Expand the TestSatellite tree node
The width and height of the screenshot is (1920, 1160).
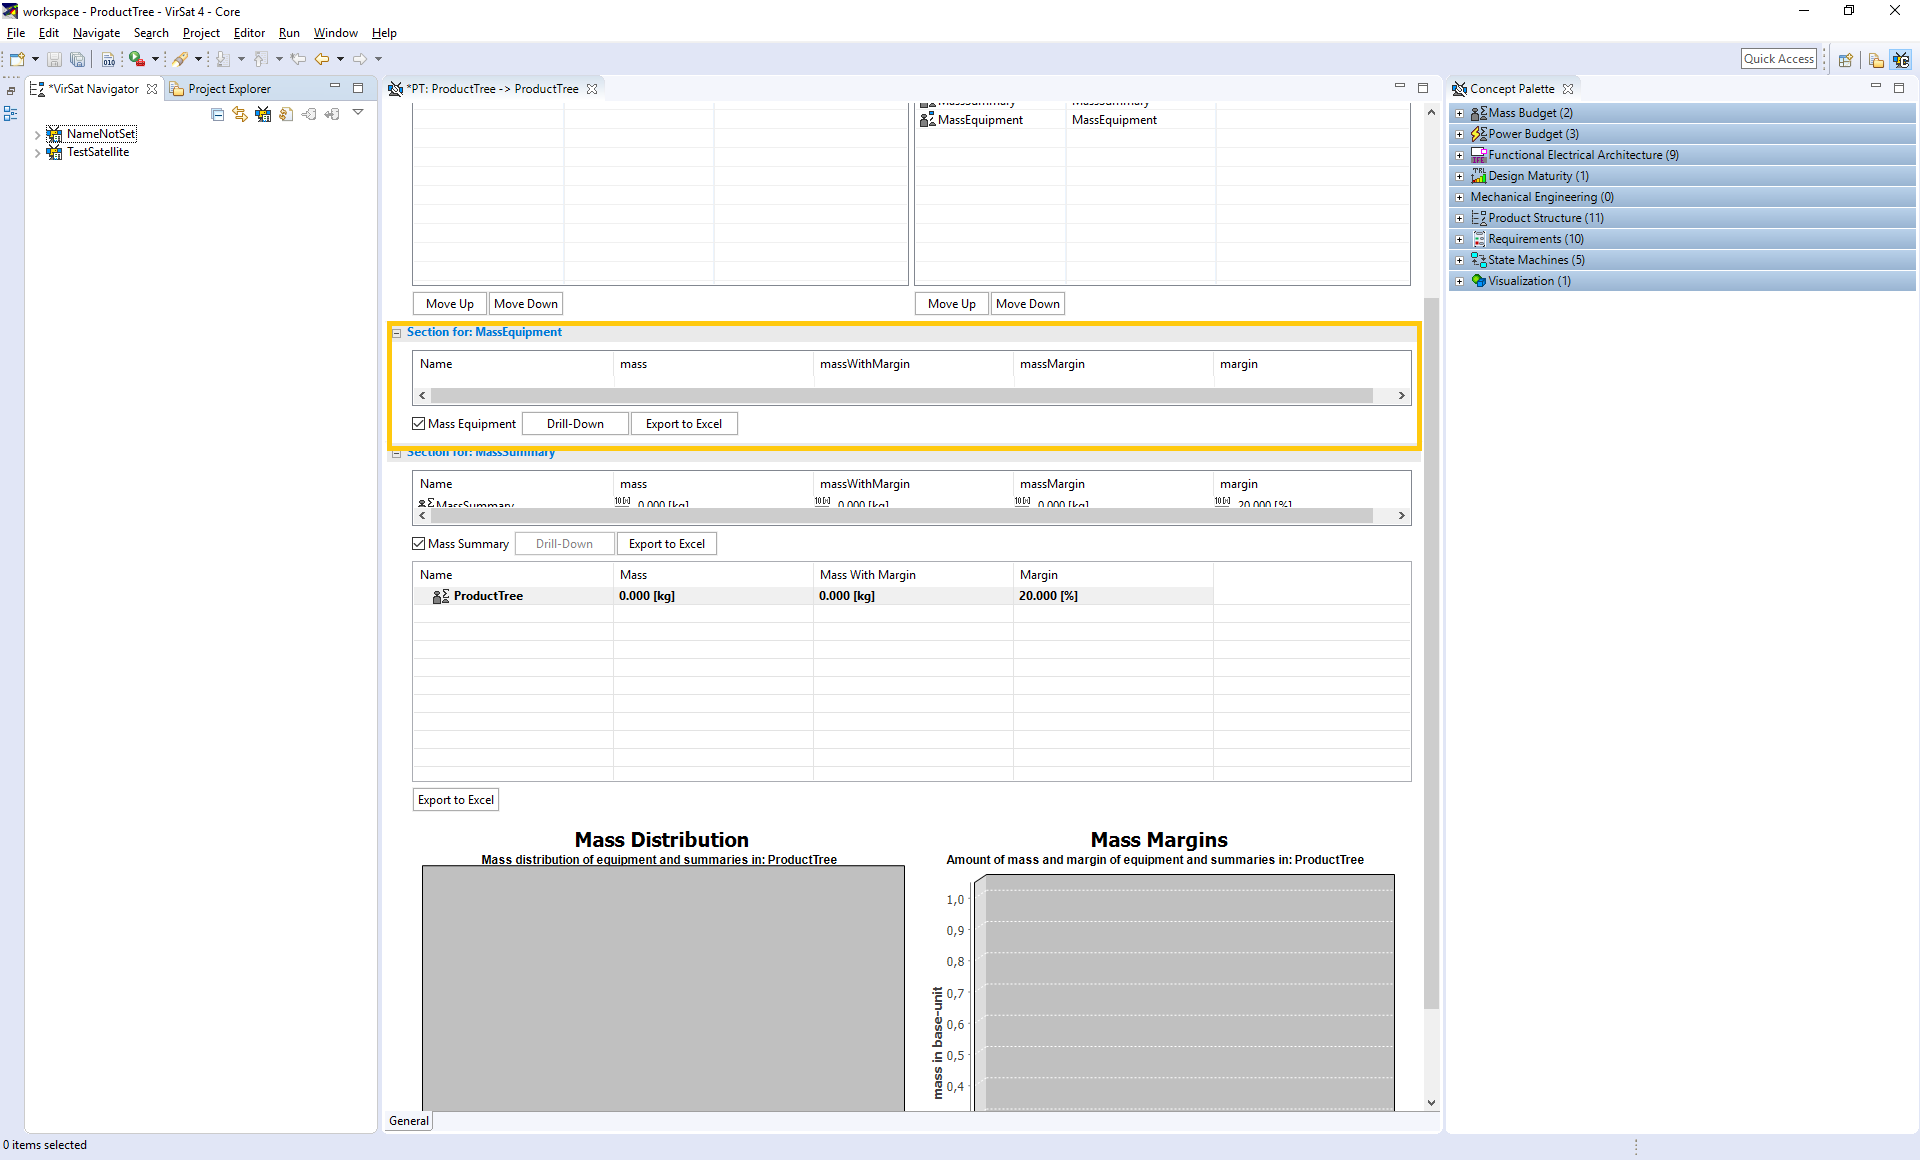38,153
